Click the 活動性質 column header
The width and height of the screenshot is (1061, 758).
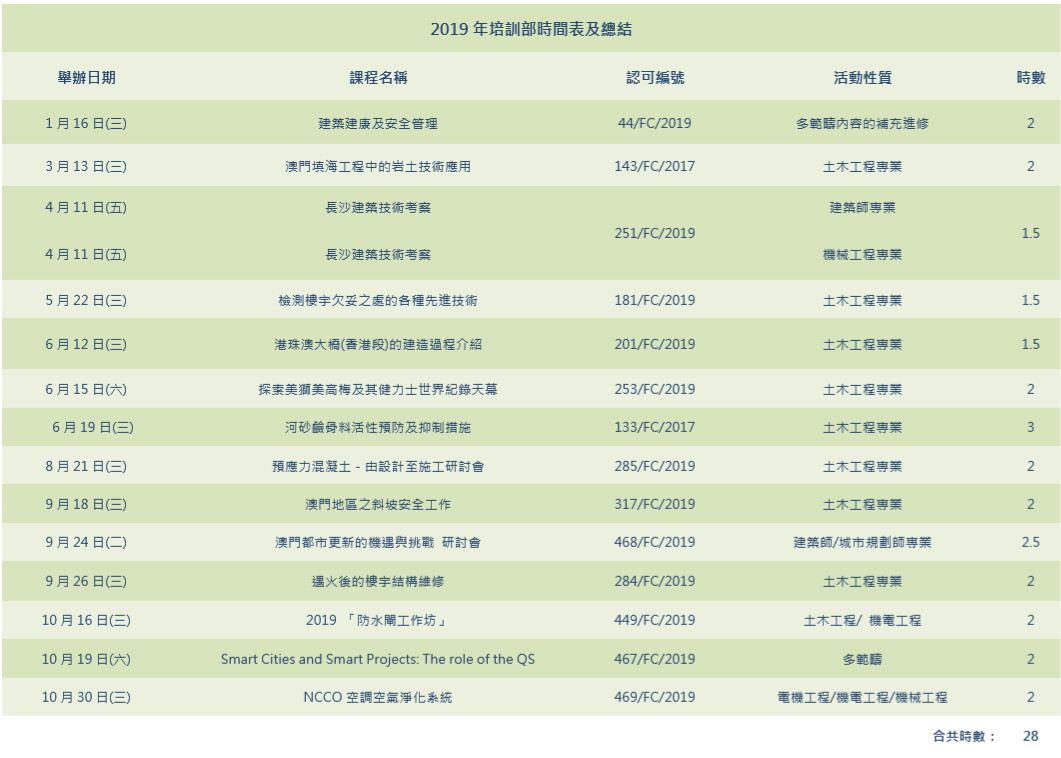pyautogui.click(x=862, y=78)
